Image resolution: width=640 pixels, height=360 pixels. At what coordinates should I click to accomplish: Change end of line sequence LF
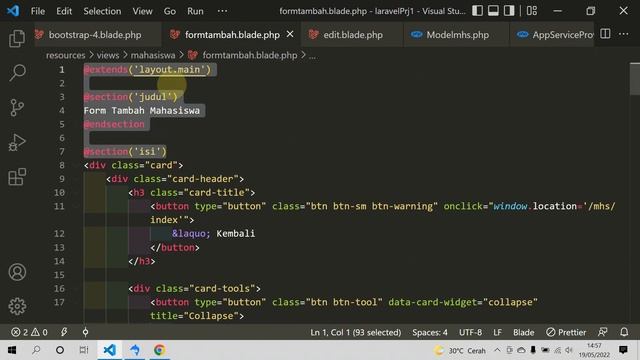pos(497,332)
